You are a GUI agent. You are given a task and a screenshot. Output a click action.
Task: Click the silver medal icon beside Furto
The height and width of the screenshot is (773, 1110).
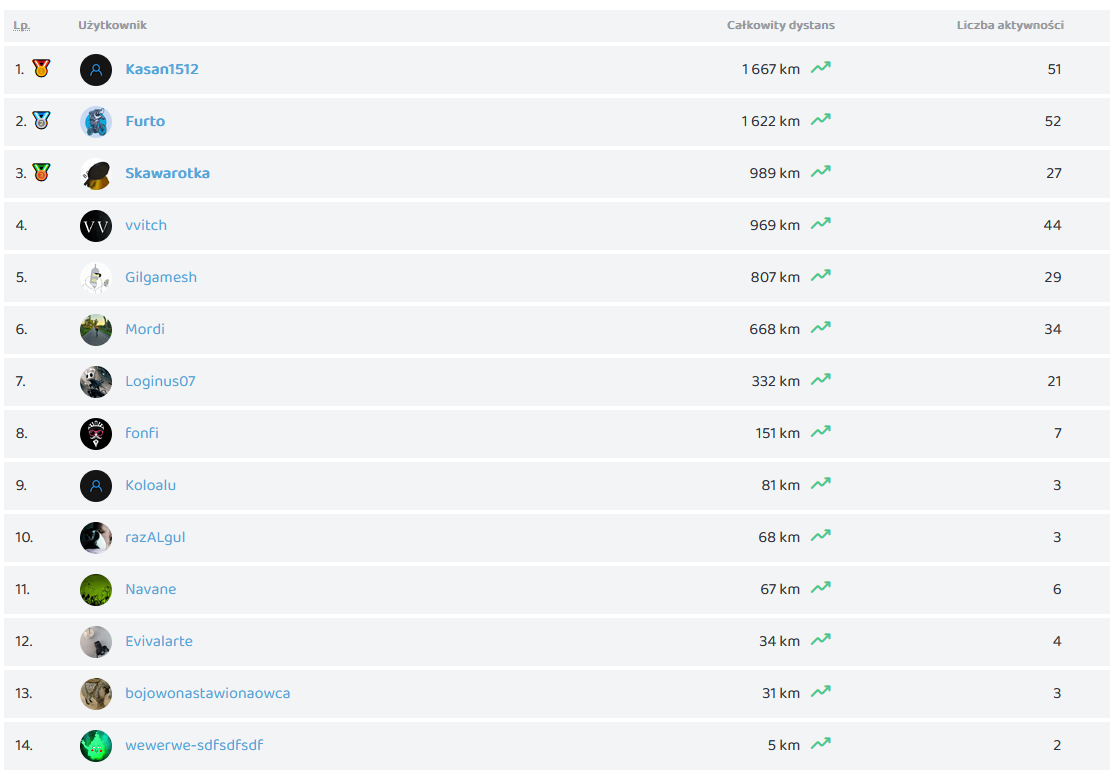coord(41,121)
